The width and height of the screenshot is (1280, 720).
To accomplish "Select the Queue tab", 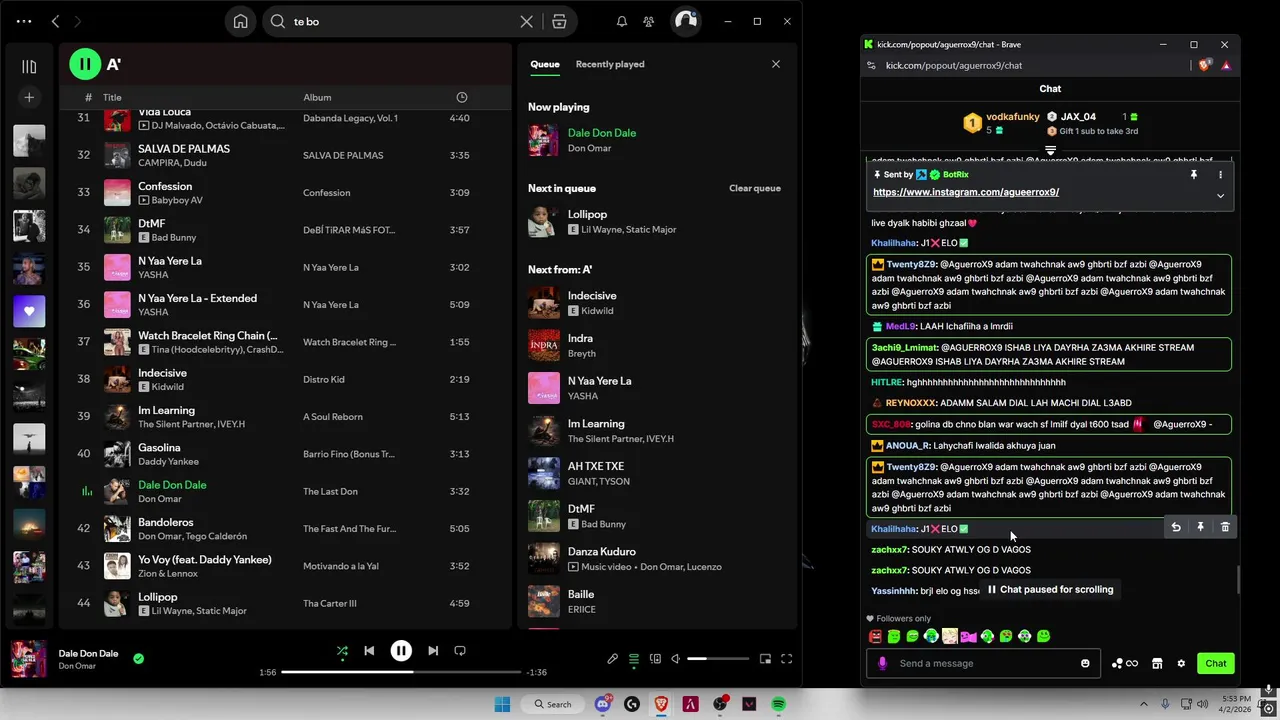I will (545, 64).
